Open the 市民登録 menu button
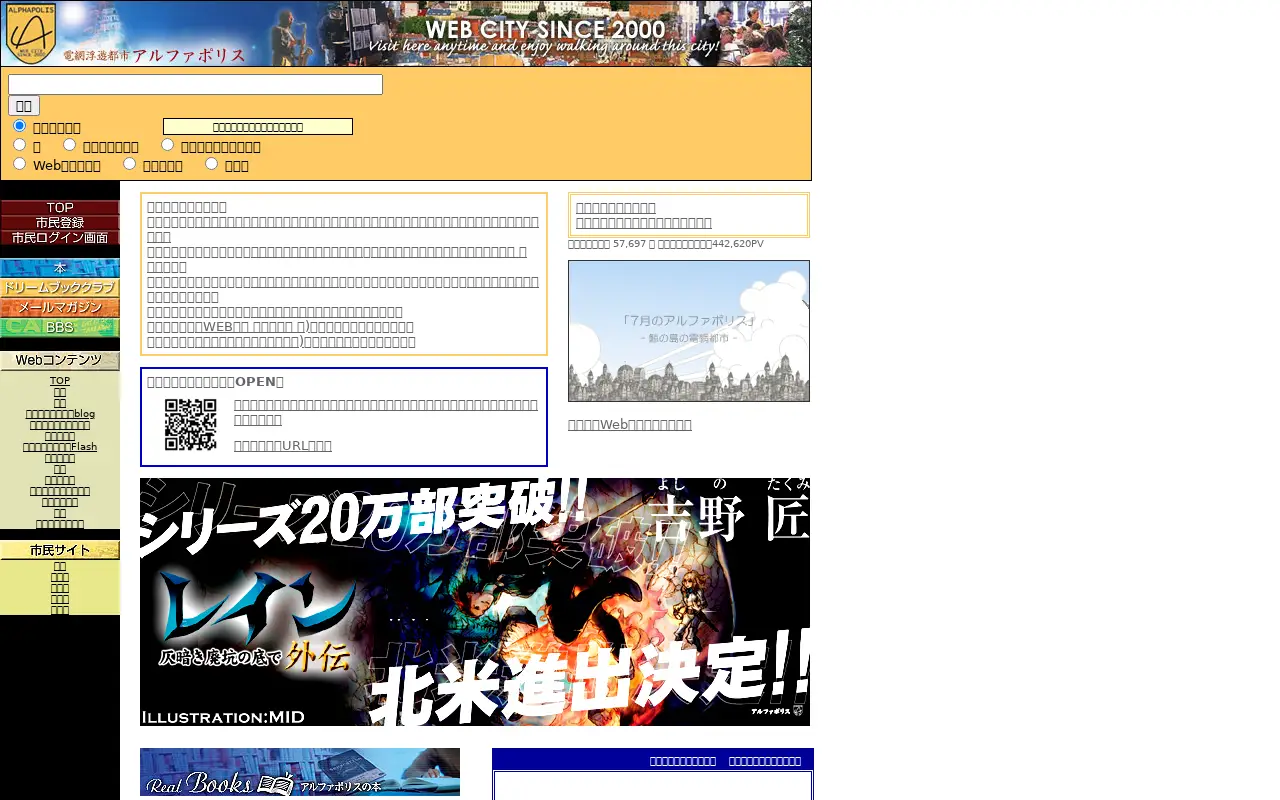1280x800 pixels. point(60,223)
